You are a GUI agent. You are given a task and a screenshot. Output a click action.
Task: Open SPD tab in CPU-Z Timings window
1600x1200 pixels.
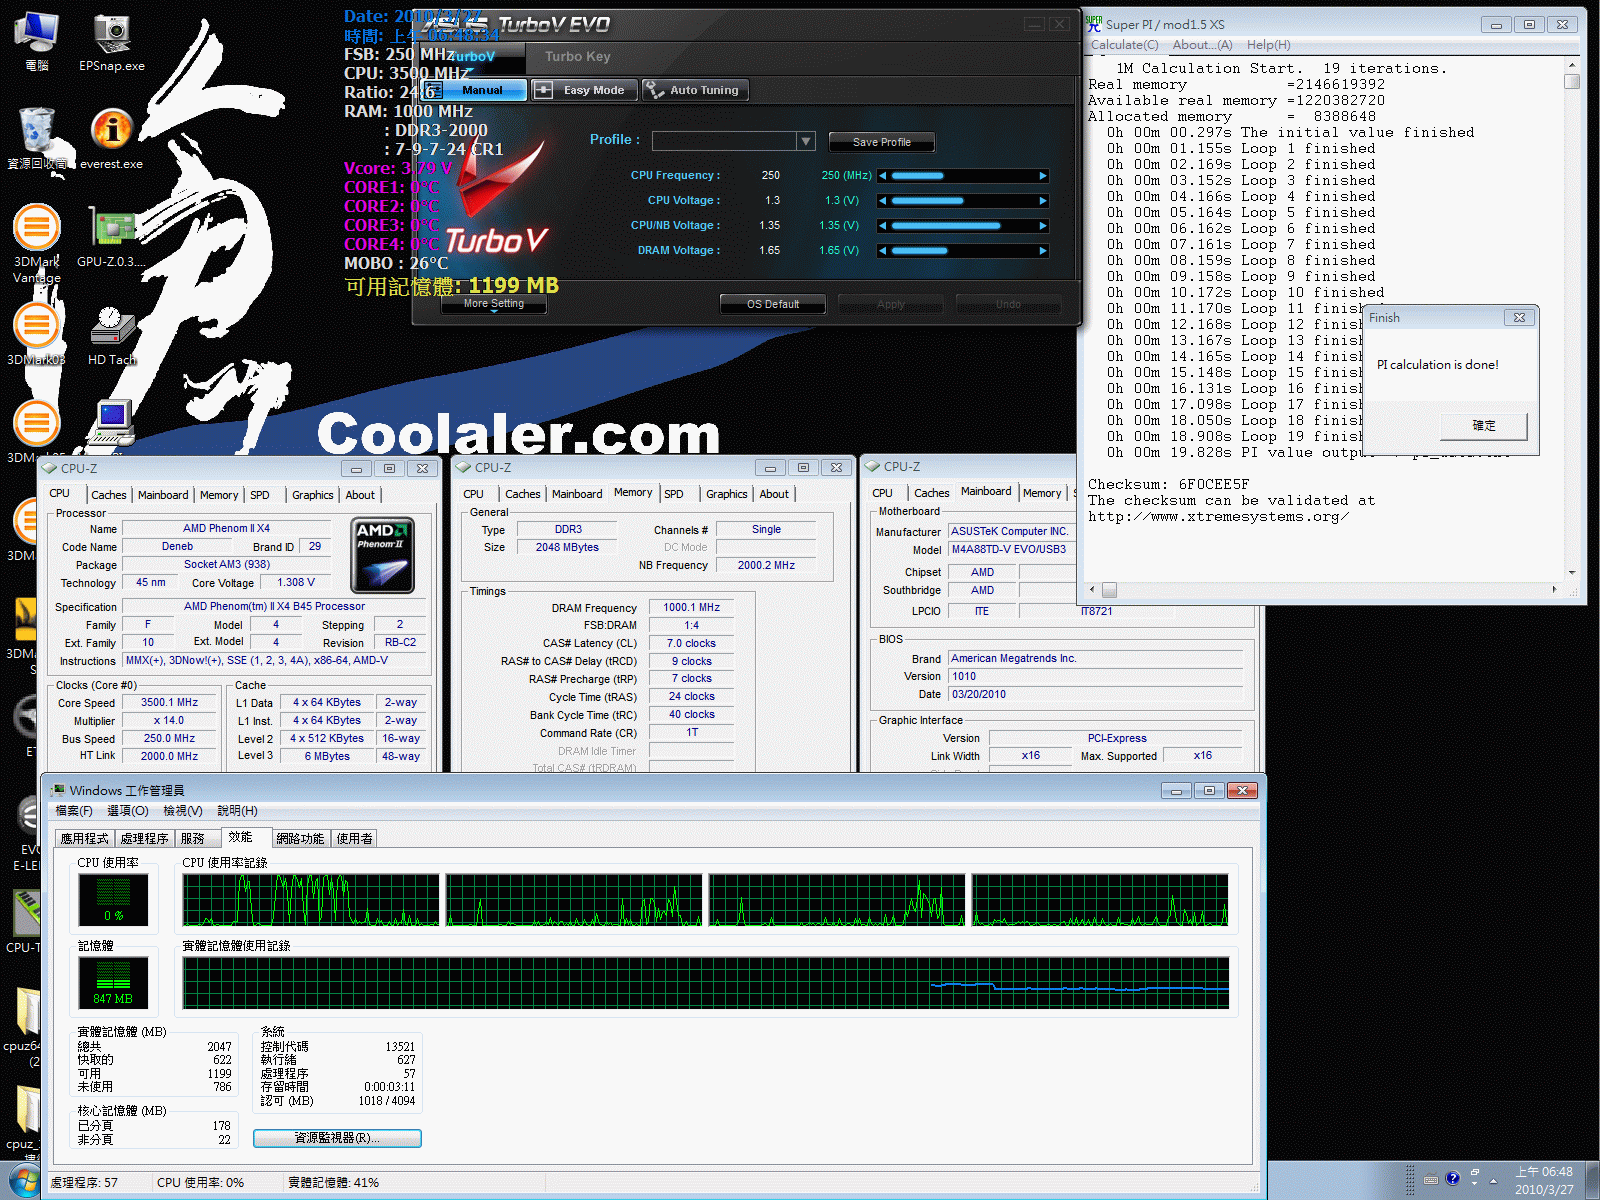click(674, 494)
